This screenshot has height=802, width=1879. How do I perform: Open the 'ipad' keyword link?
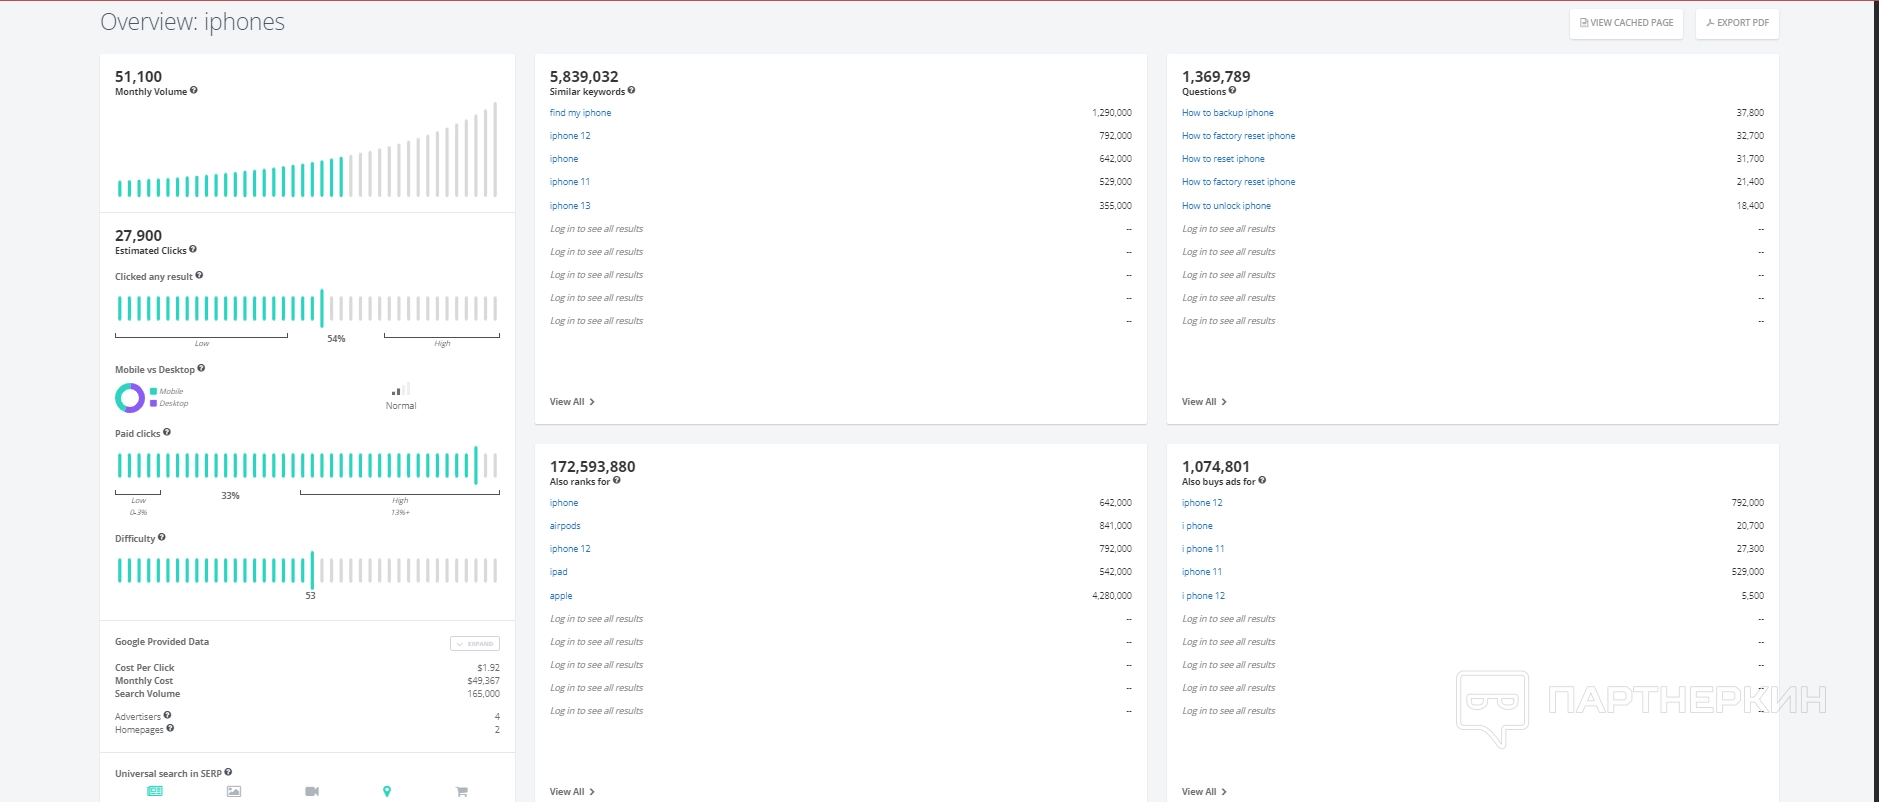pyautogui.click(x=558, y=572)
